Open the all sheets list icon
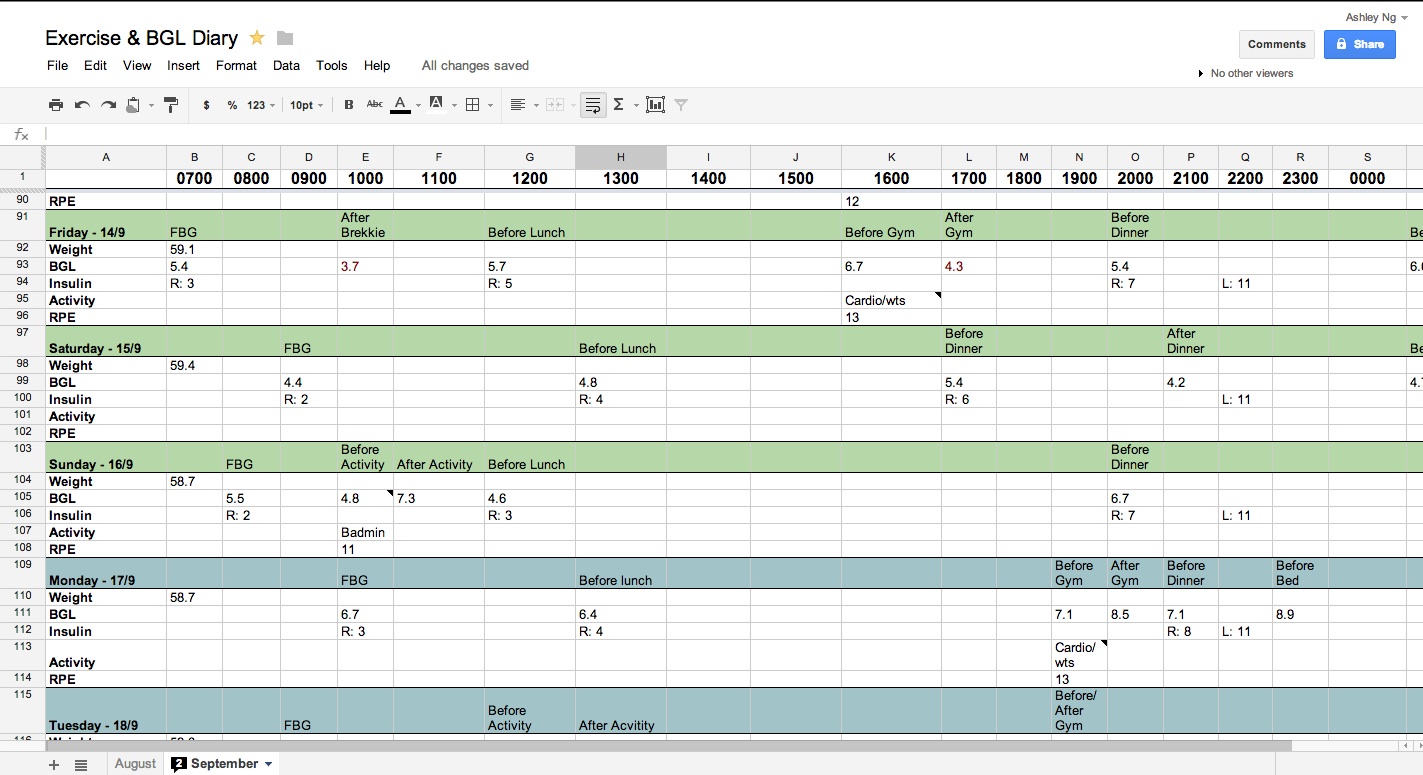 point(81,764)
